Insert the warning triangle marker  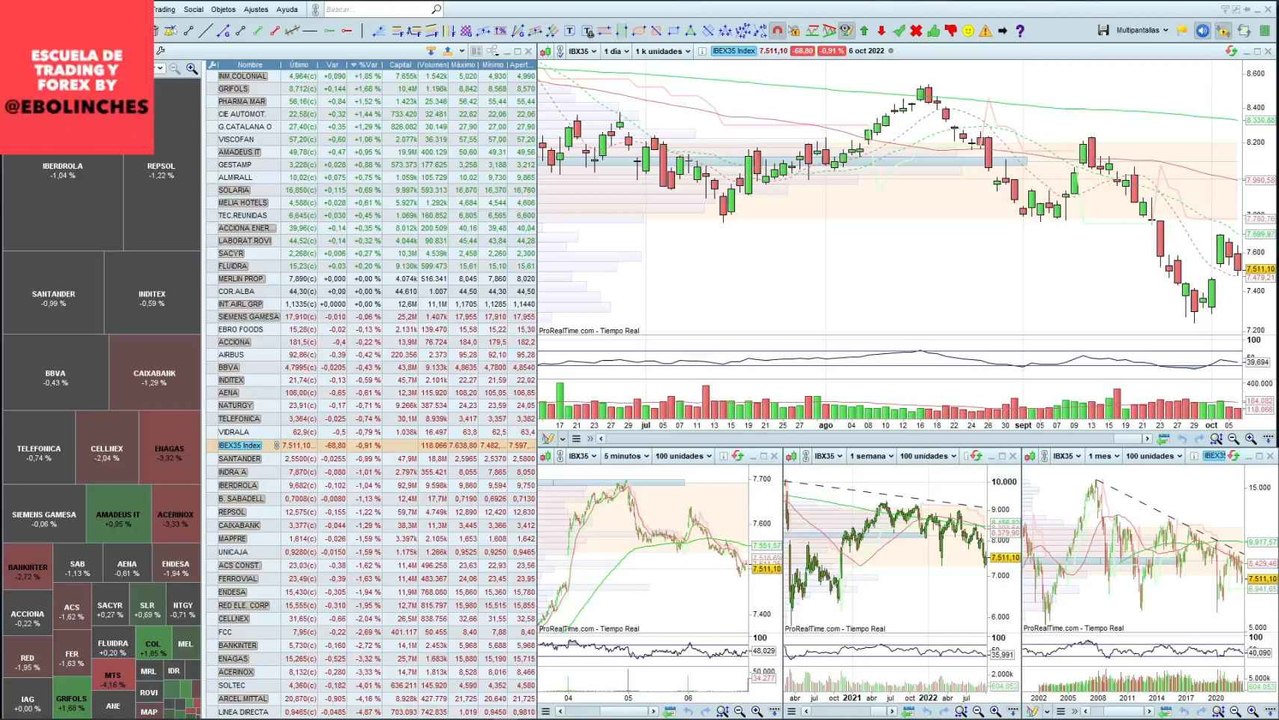985,31
